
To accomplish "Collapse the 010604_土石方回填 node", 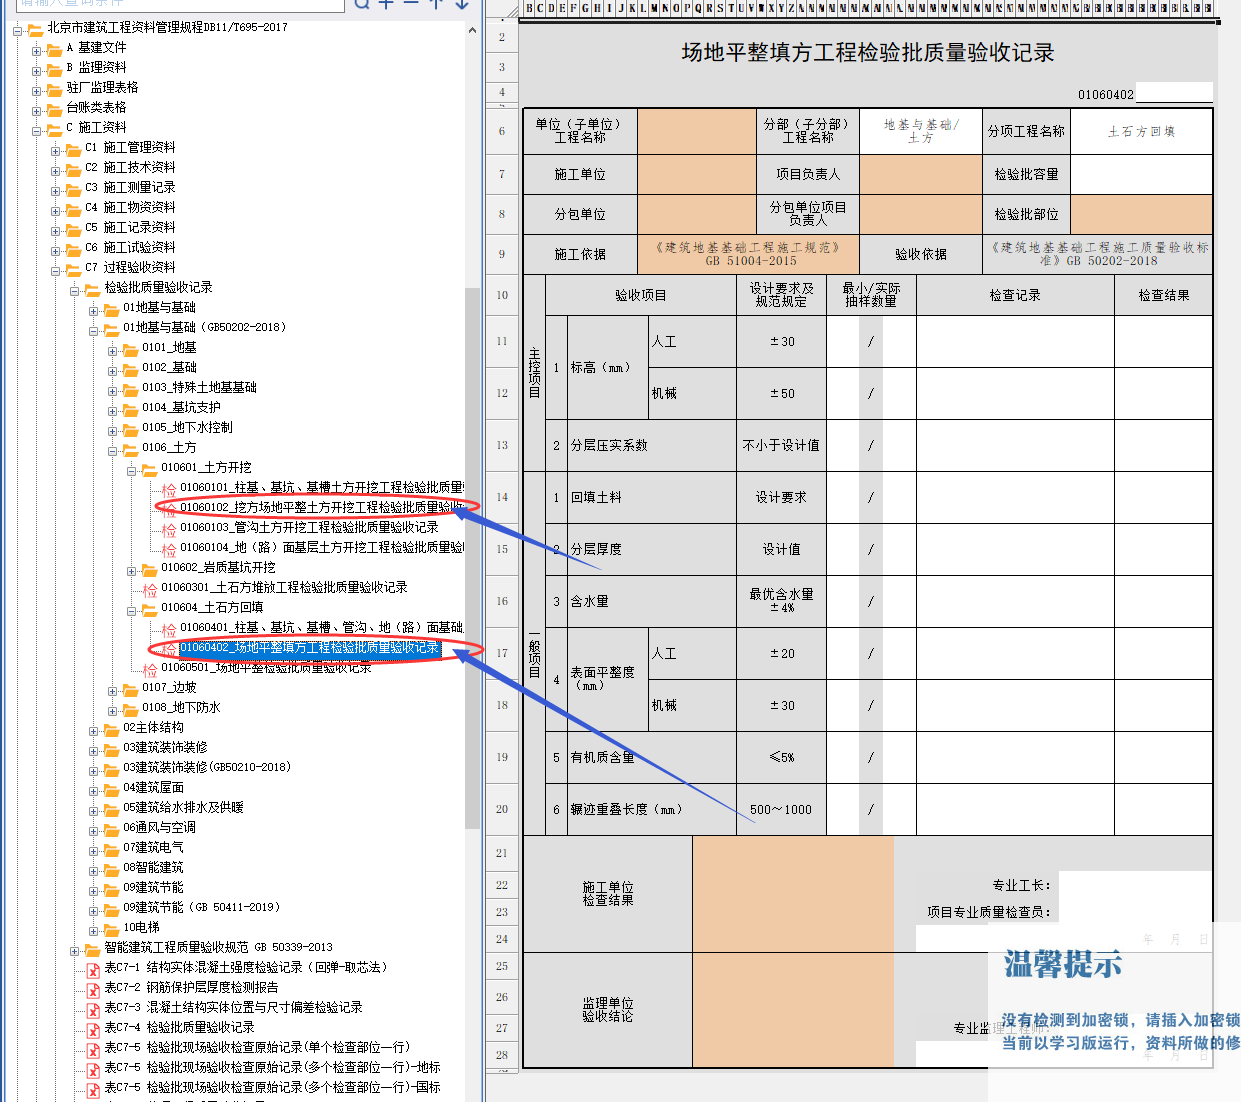I will pos(131,610).
